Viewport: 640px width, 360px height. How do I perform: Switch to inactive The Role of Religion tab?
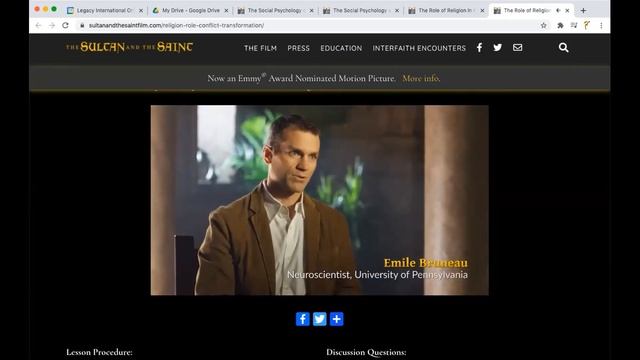[446, 11]
